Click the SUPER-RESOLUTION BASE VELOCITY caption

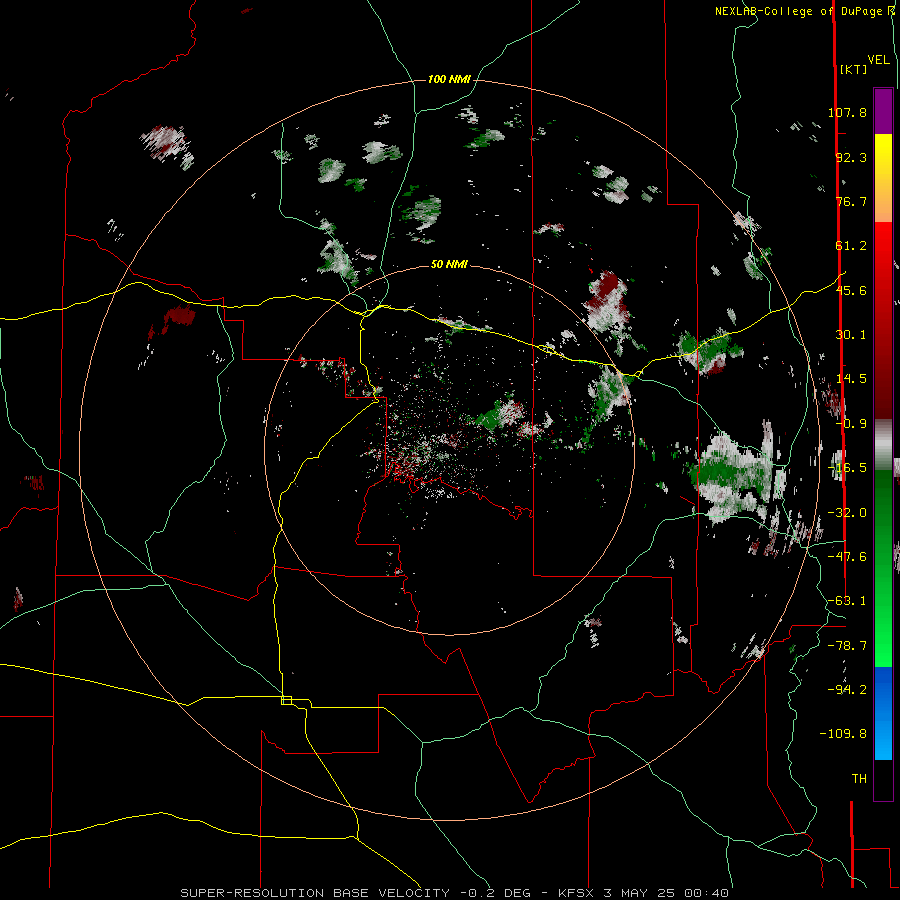tap(315, 893)
